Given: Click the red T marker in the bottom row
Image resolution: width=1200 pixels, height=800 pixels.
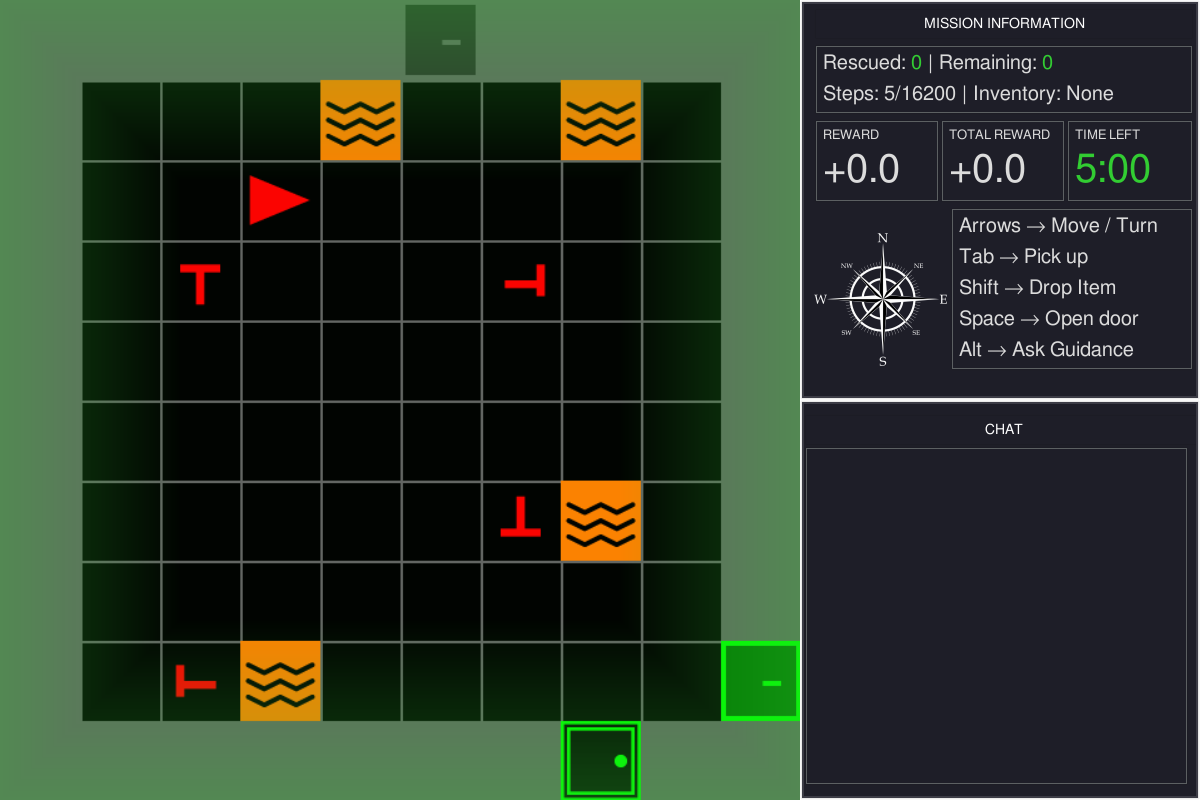Looking at the screenshot, I should [x=196, y=681].
